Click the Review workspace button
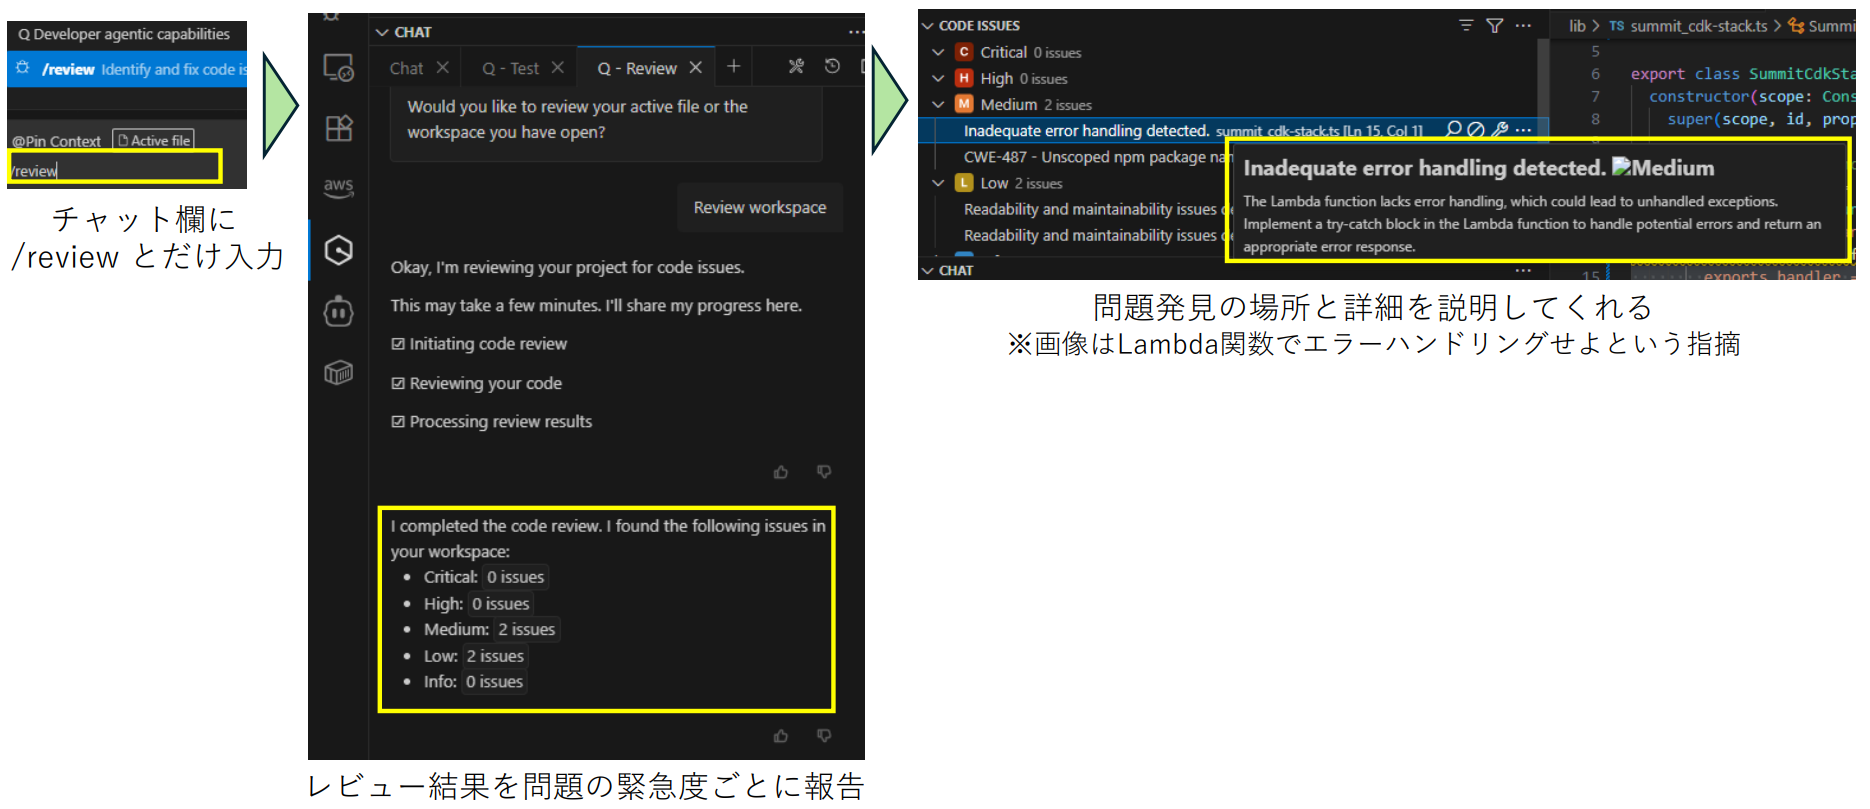The image size is (1870, 809). click(760, 208)
